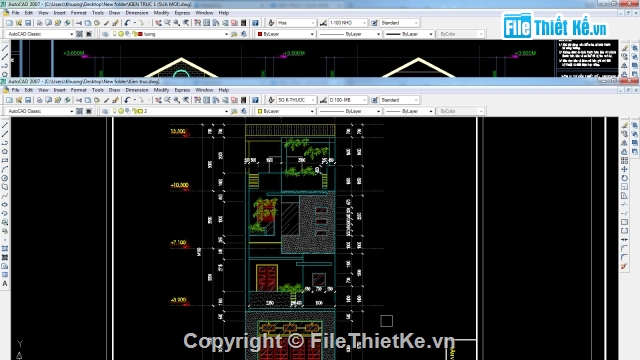Toggle layer 2 lightbulb on/off in lower window

[x=115, y=111]
